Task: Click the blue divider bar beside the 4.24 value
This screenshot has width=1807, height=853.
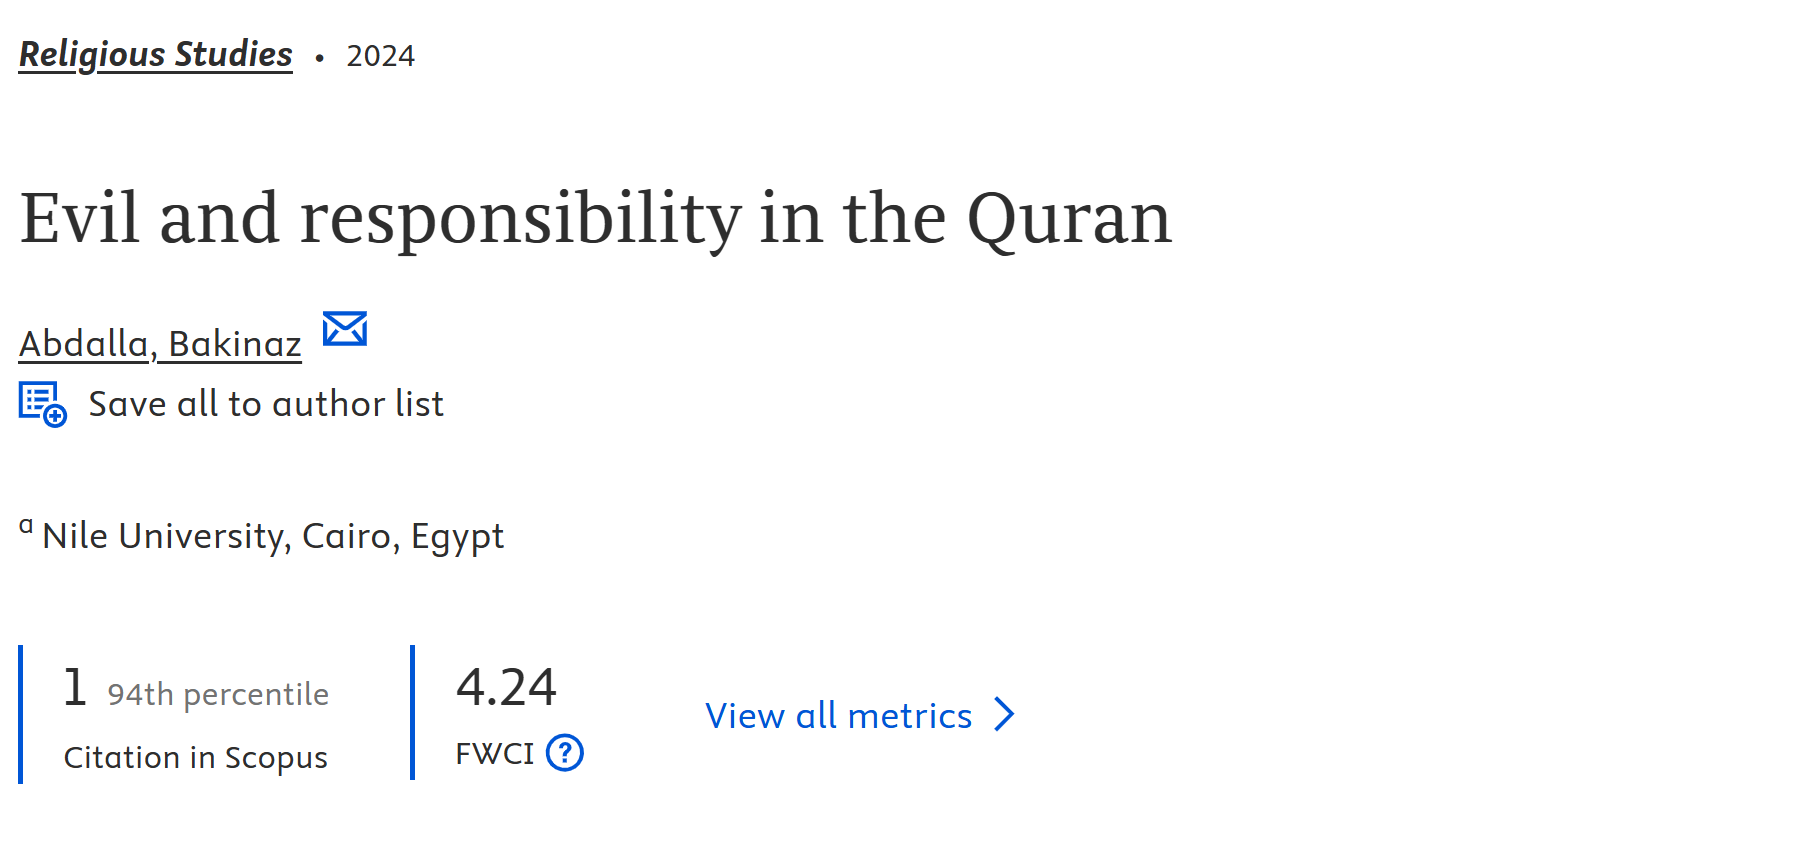Action: pos(412,712)
